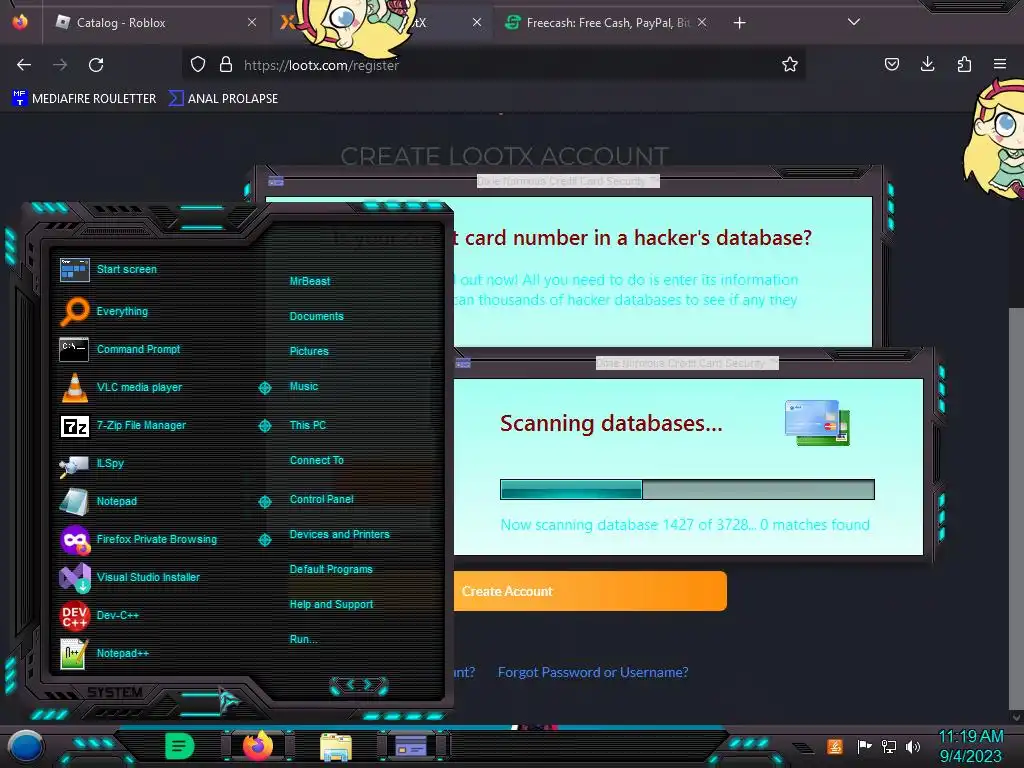The width and height of the screenshot is (1024, 768).
Task: Expand Firefox Private Browsing jump list arrow
Action: point(264,539)
